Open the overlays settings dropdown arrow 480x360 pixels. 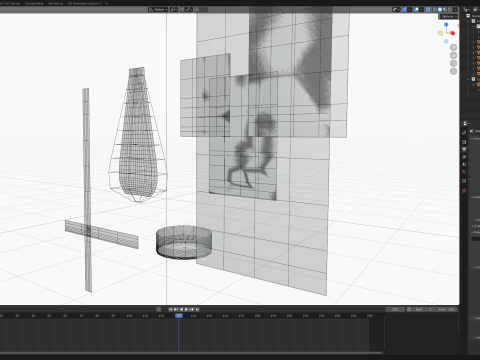[x=421, y=9]
